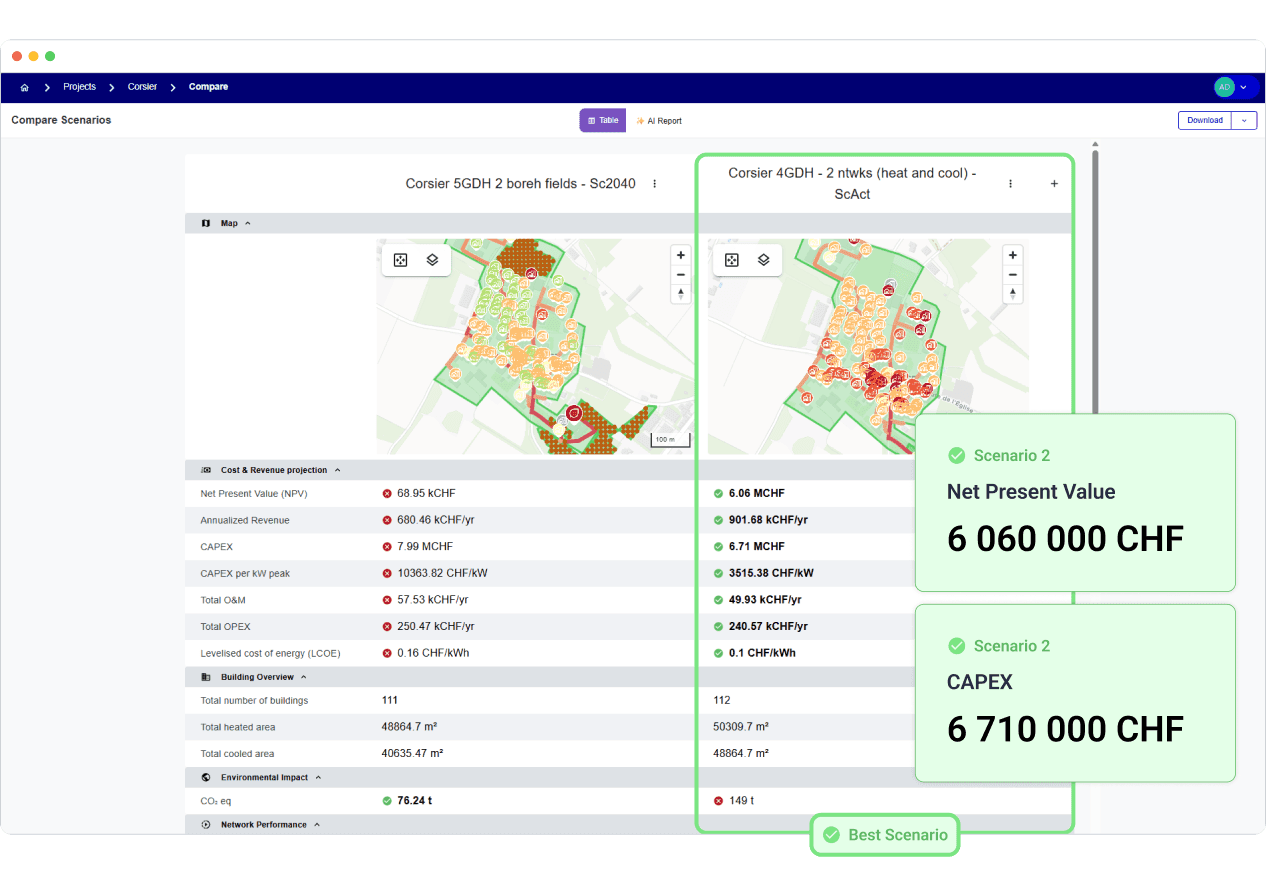Open the Download options dropdown arrow

[1244, 120]
